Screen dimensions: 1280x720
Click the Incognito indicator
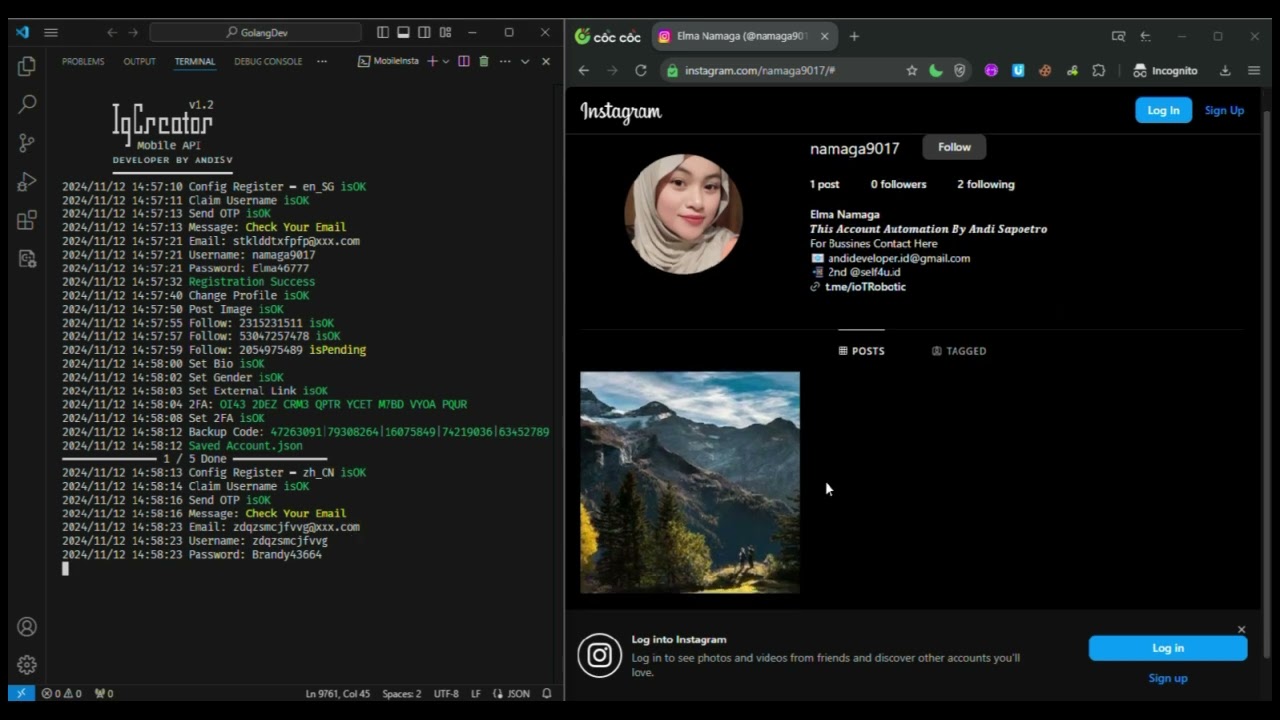tap(1165, 71)
